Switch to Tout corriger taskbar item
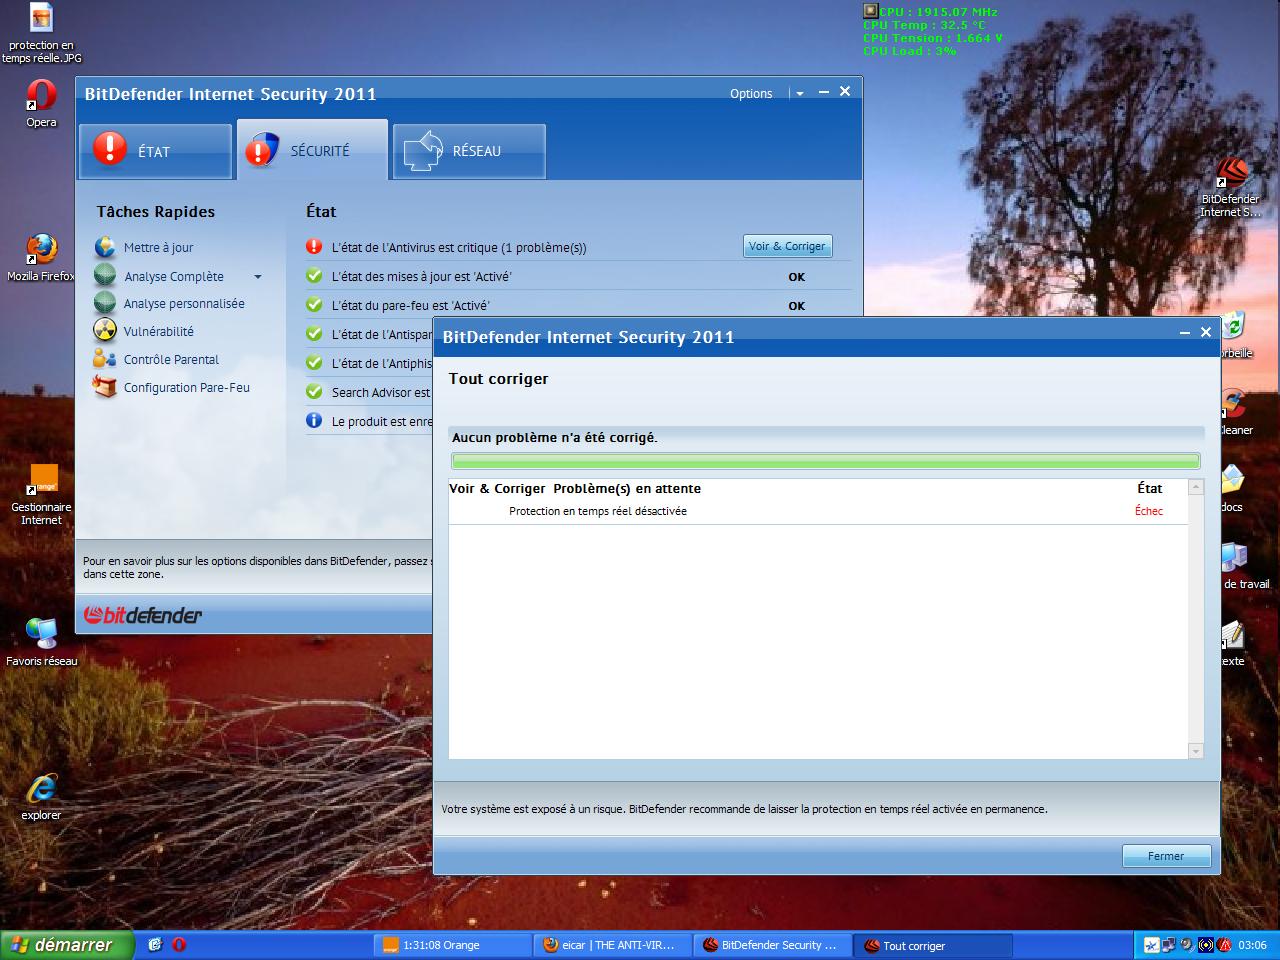Image resolution: width=1280 pixels, height=960 pixels. point(934,945)
